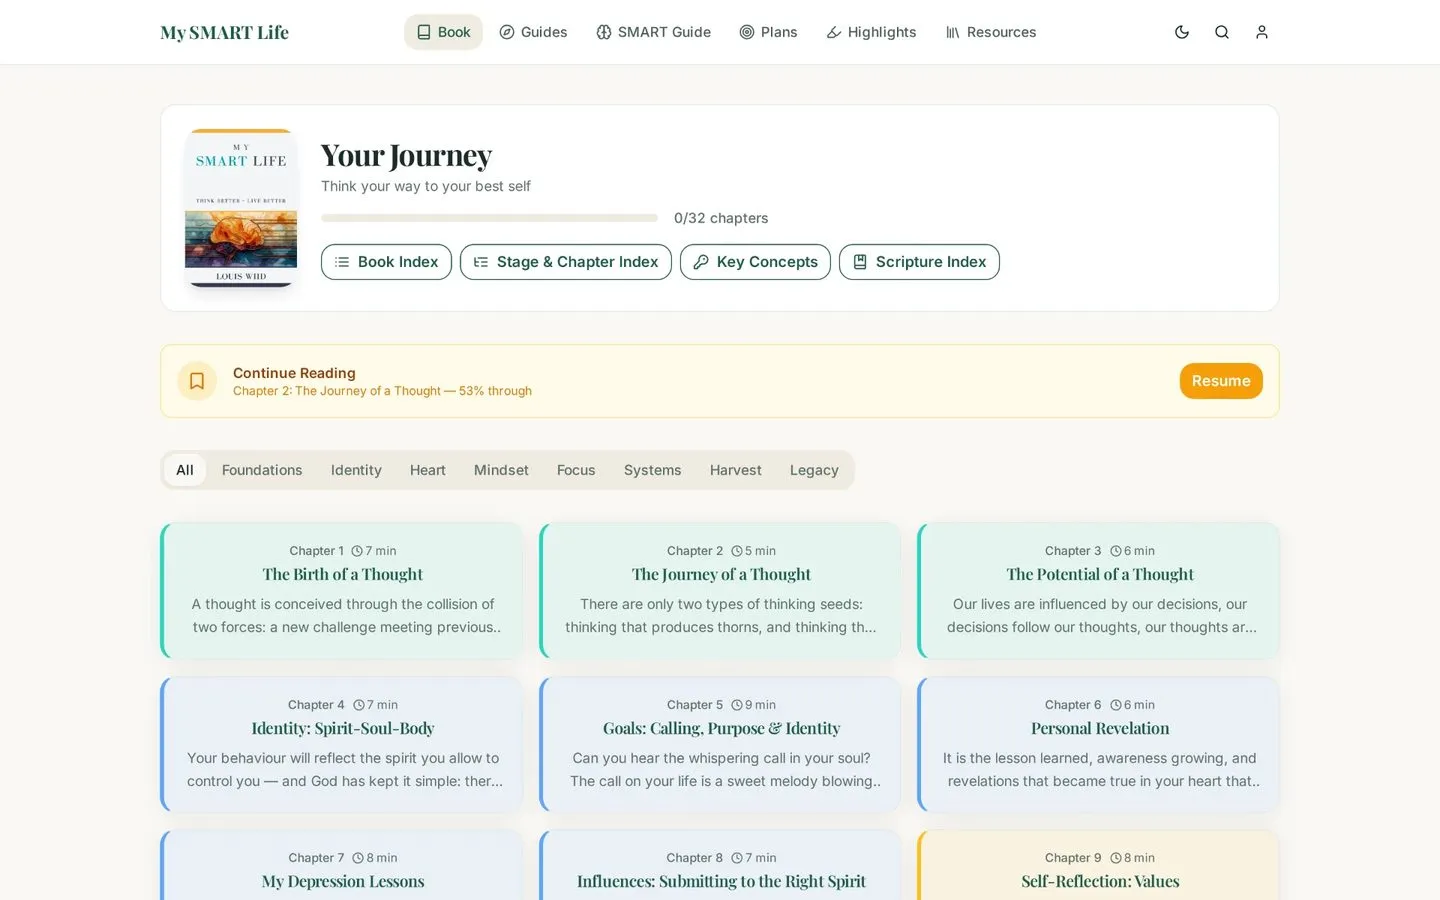Open Goals: Calling, Purpose & Identity title
Screen dimensions: 1440x900
721,728
